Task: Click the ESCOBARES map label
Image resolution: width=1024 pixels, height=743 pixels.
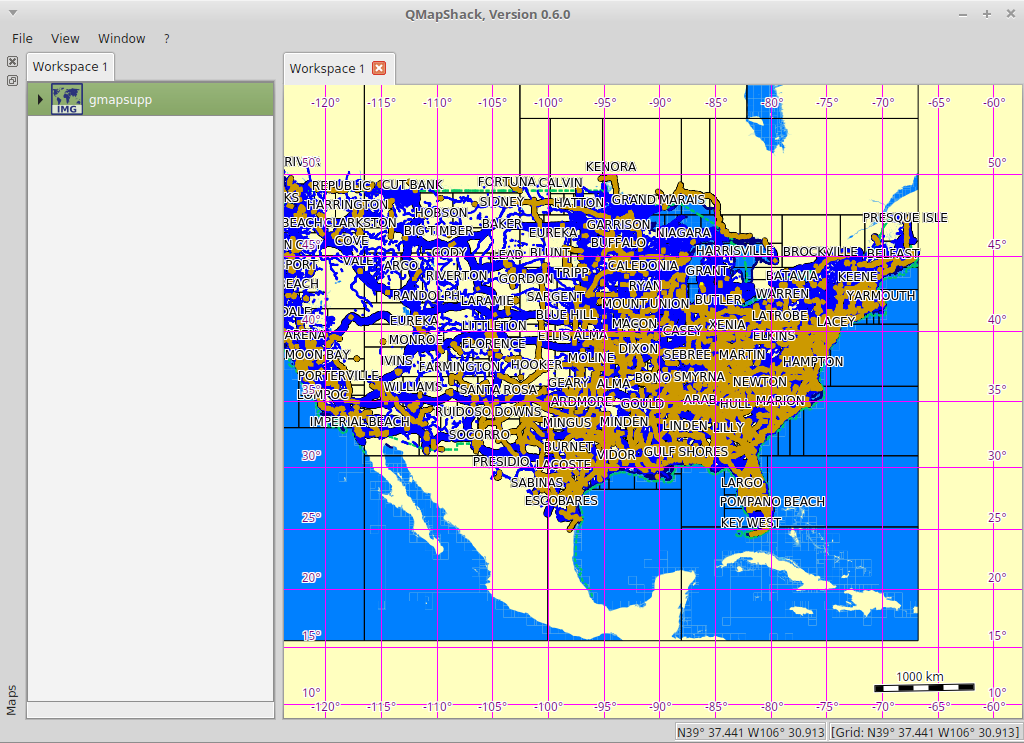Action: click(x=562, y=501)
